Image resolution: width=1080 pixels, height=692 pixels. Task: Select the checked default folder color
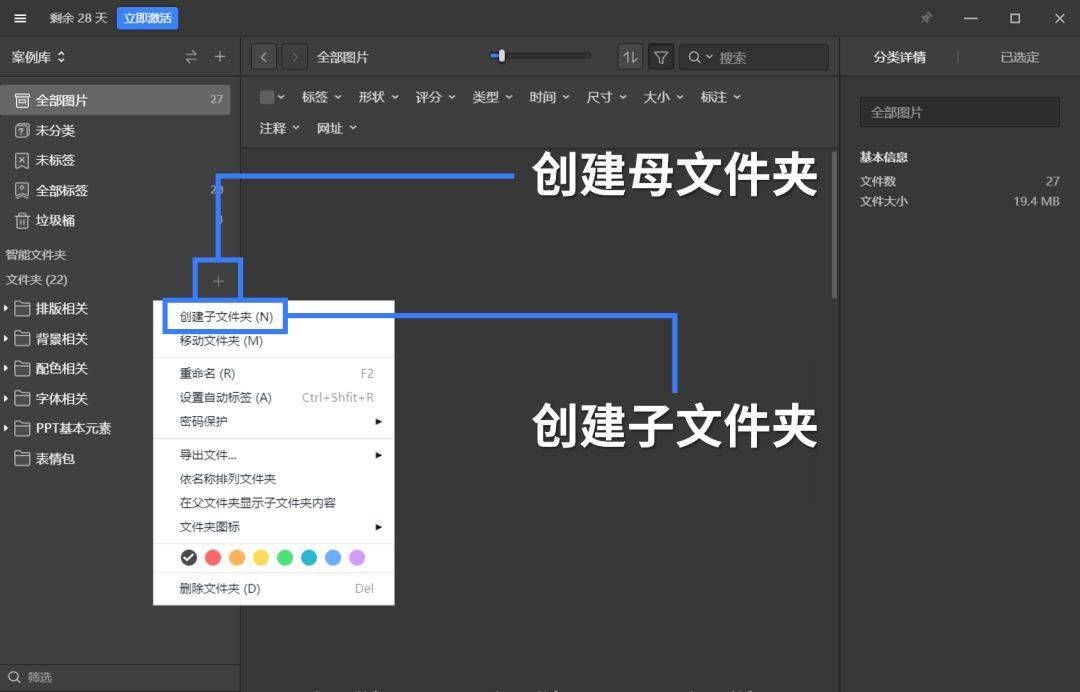coord(189,558)
